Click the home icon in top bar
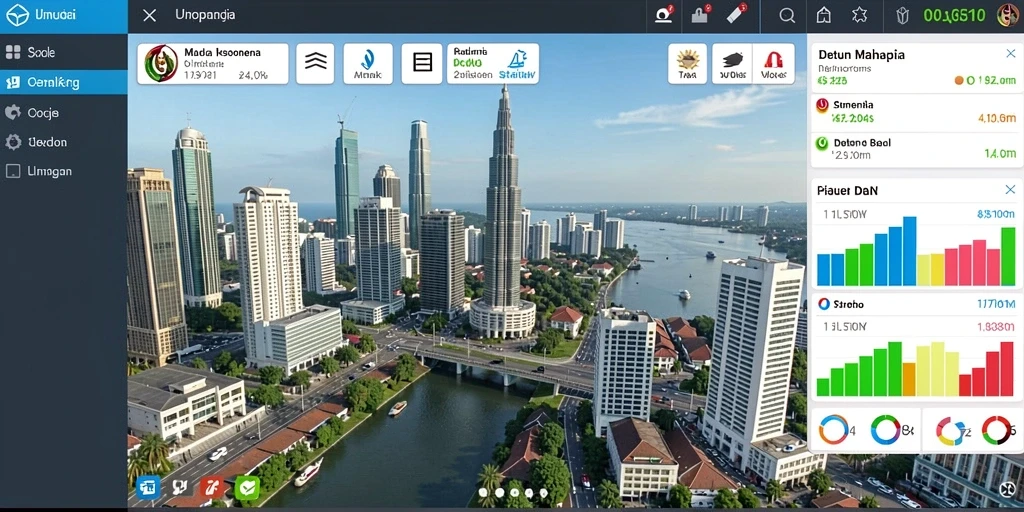The image size is (1024, 512). point(824,16)
